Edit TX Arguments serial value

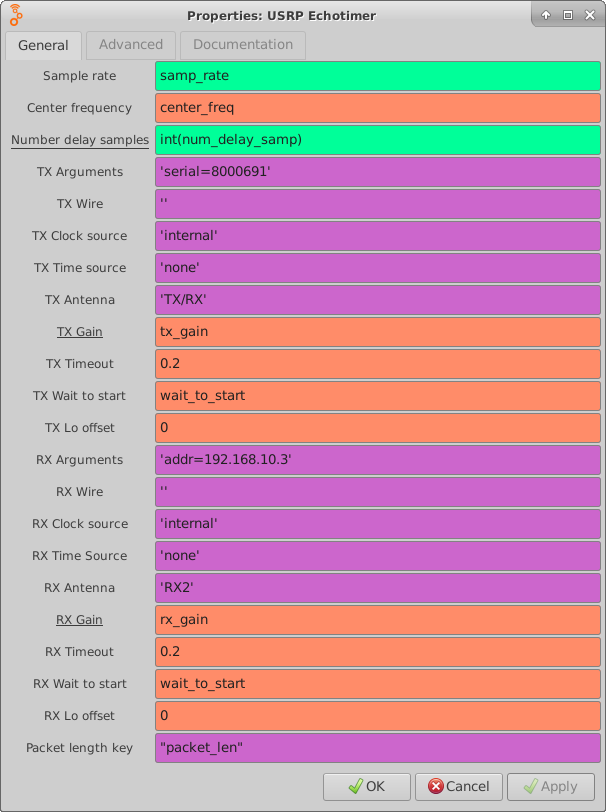click(378, 172)
